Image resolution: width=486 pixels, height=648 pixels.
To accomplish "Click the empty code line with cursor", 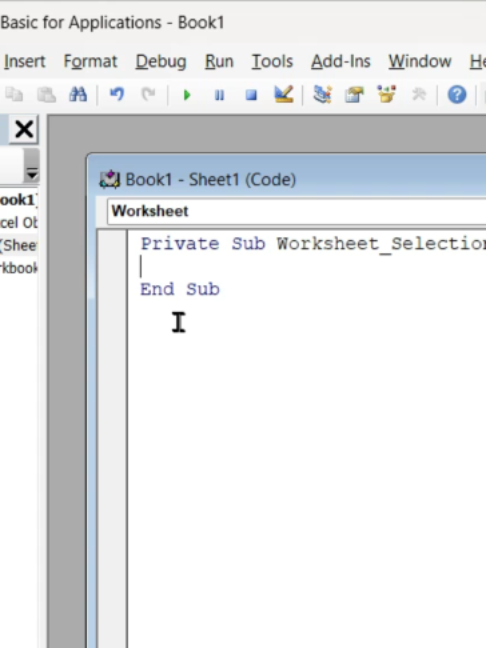I will click(x=307, y=267).
